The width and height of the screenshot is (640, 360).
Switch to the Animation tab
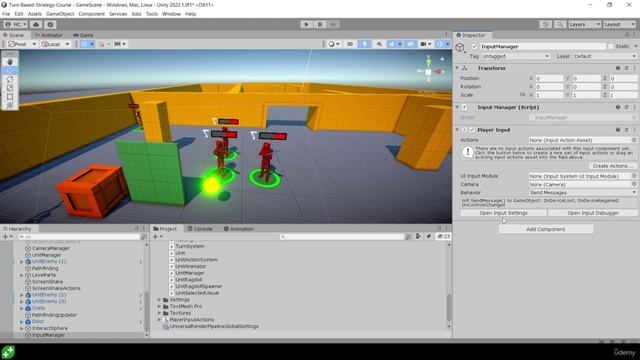[239, 229]
